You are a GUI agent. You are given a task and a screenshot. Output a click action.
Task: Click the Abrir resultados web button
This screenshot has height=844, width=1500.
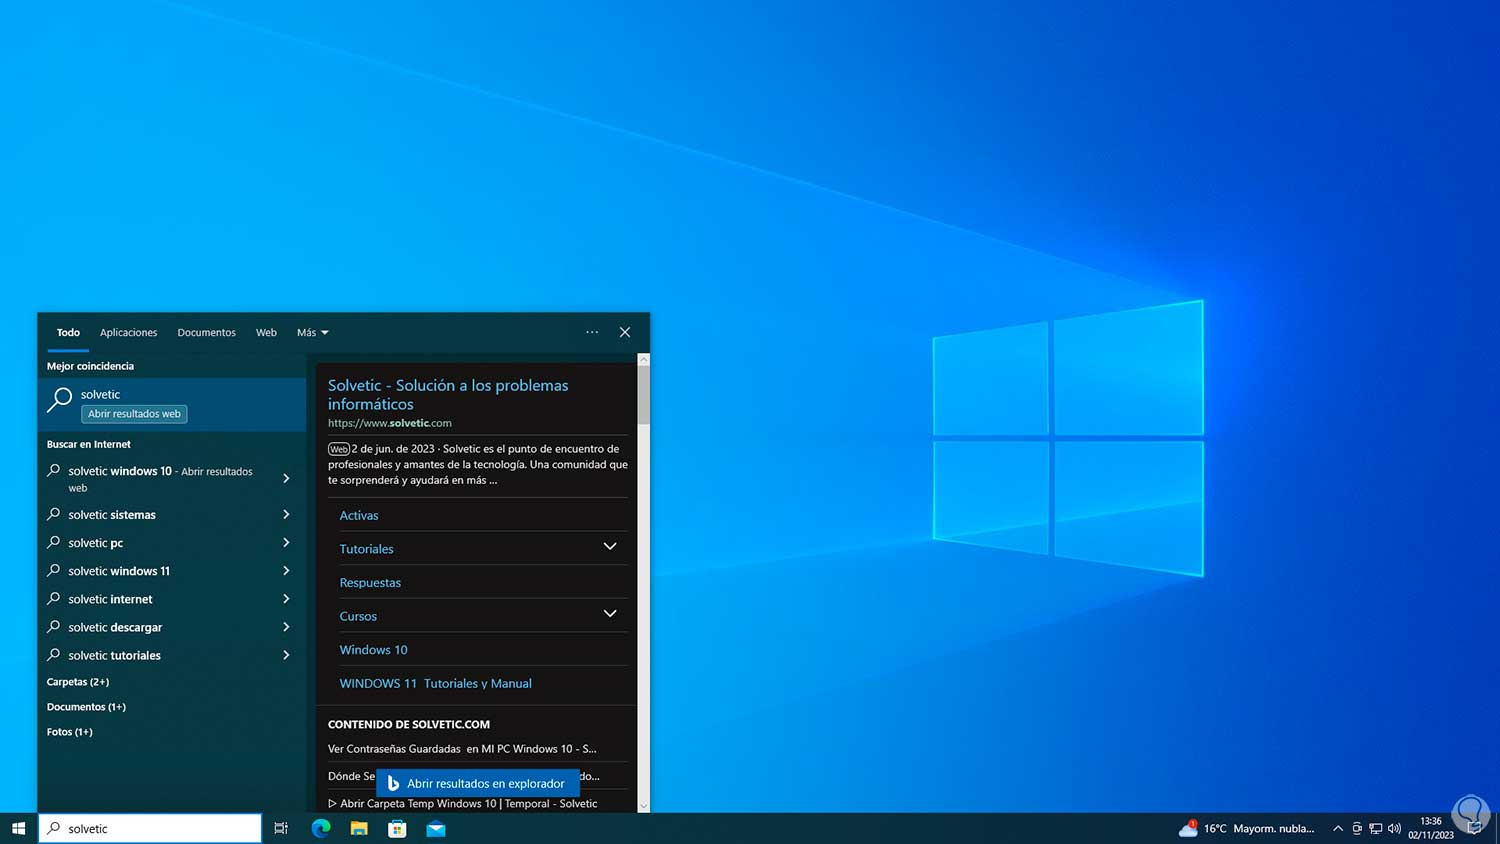[x=134, y=414]
